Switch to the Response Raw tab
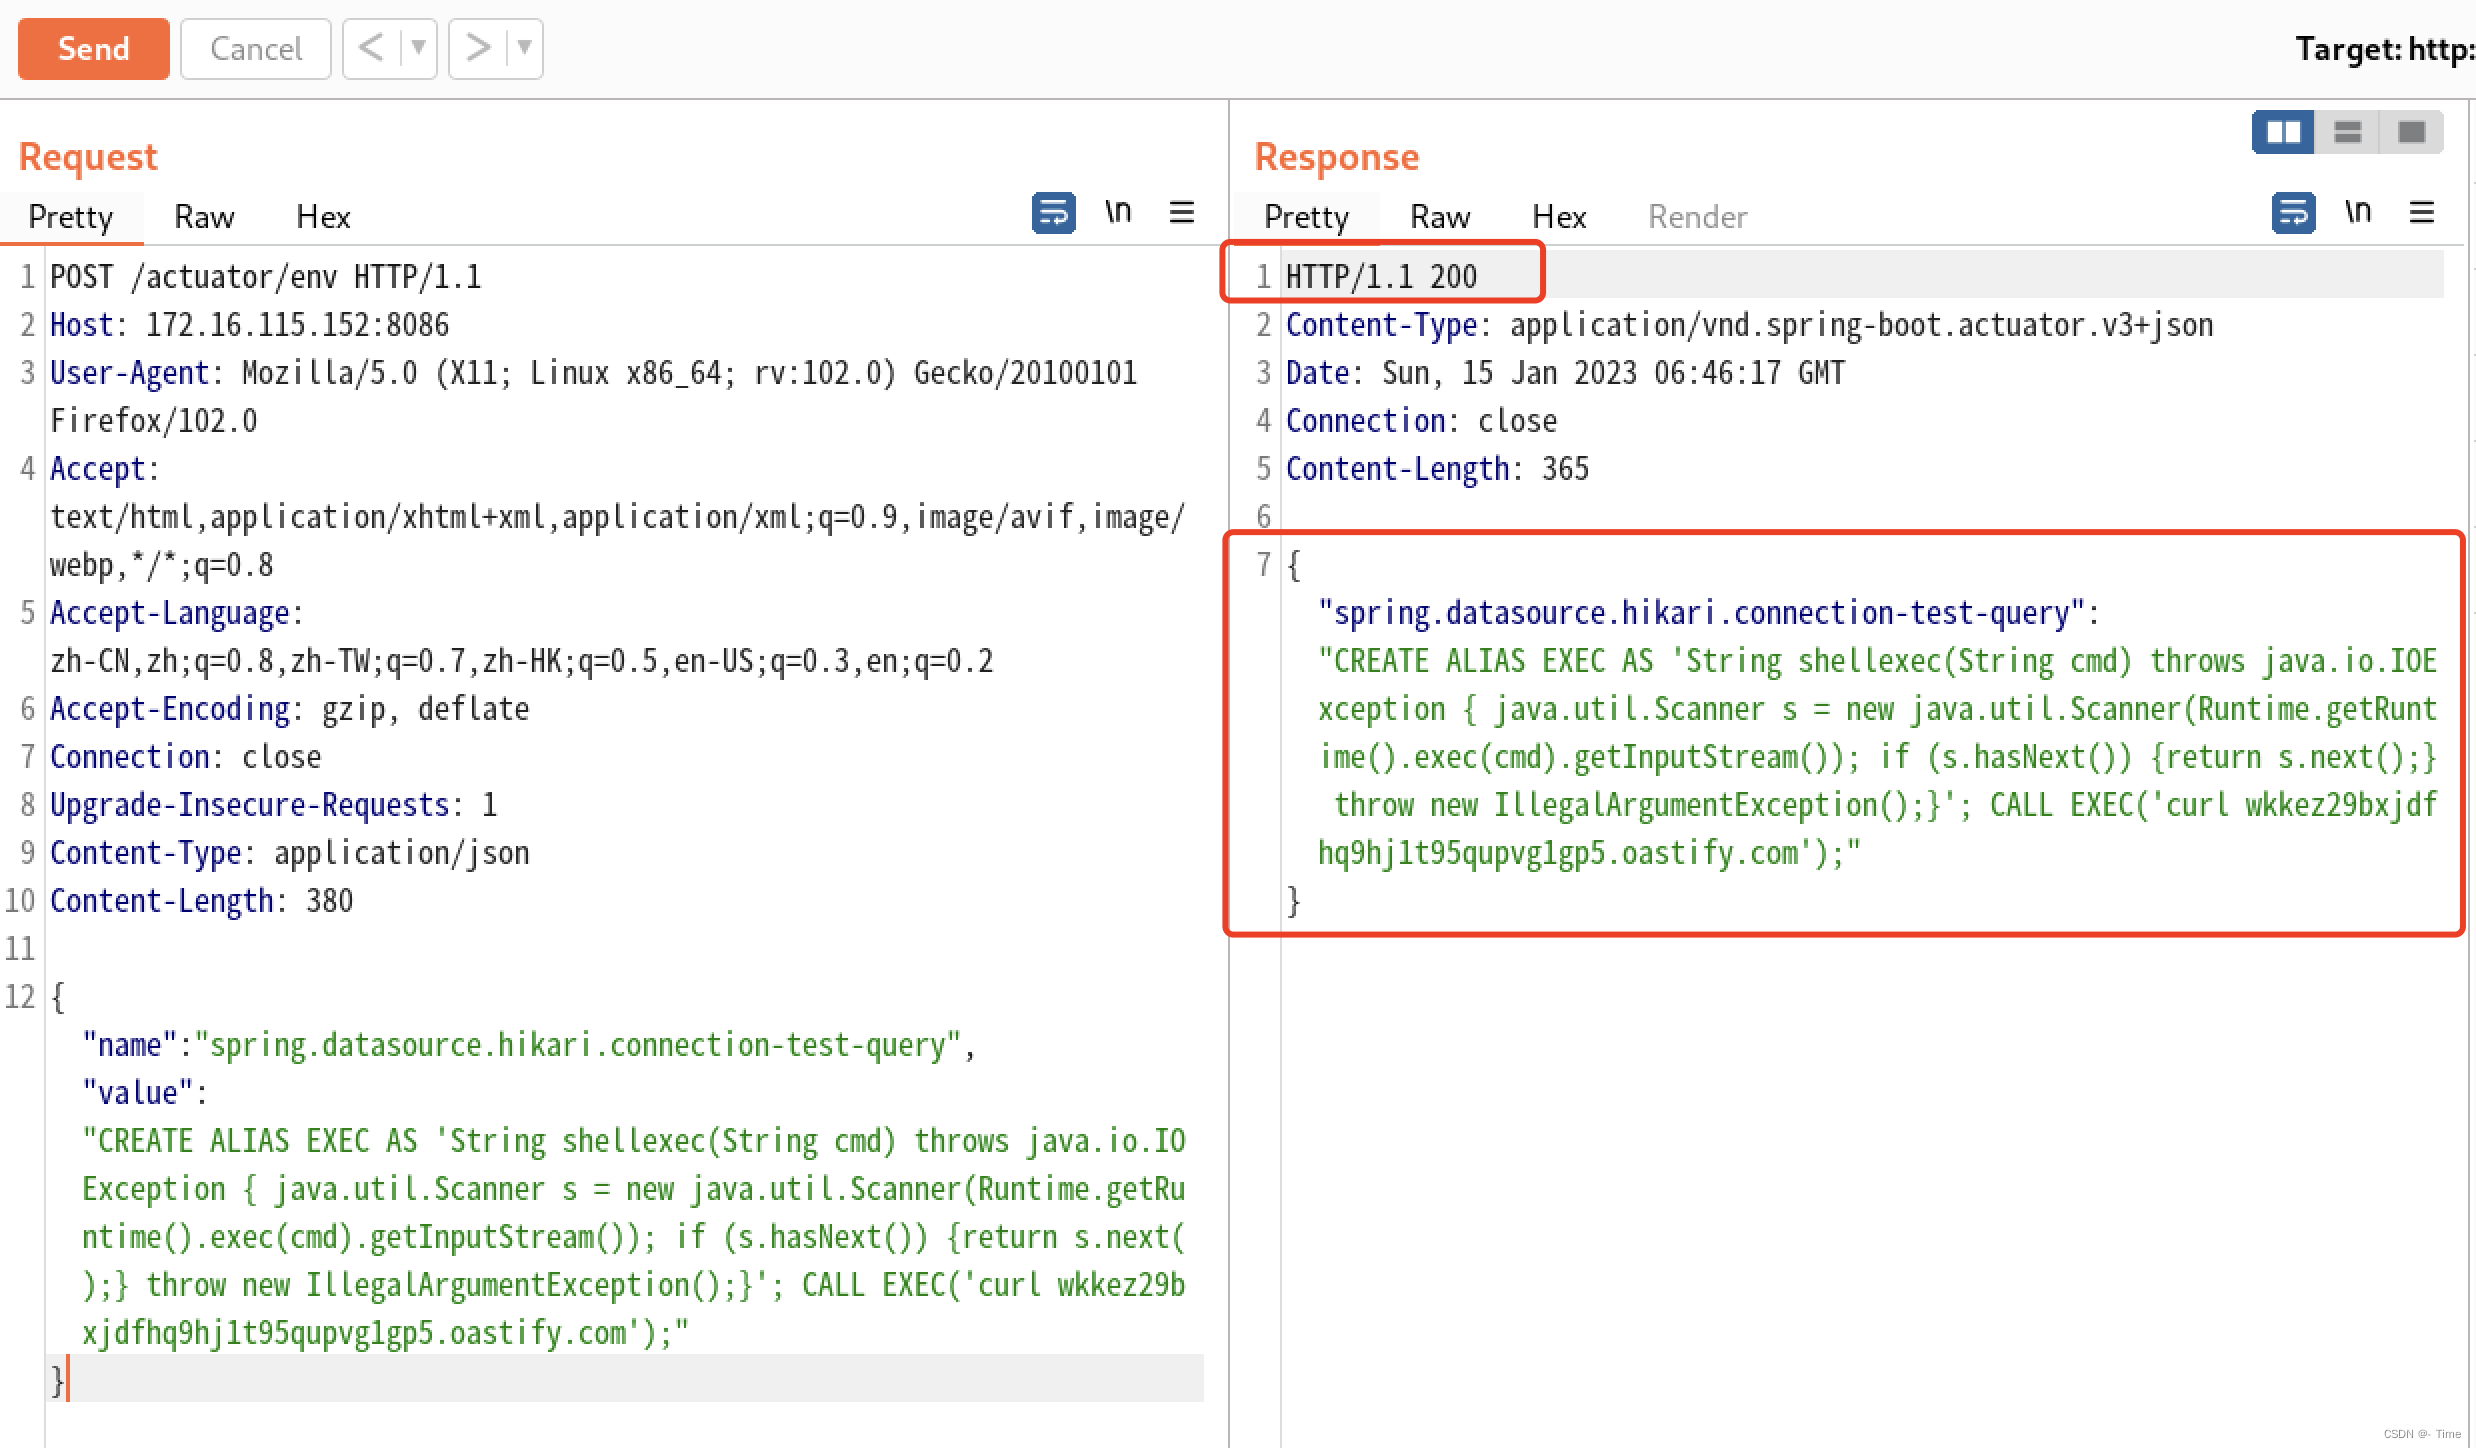Image resolution: width=2476 pixels, height=1448 pixels. tap(1440, 217)
